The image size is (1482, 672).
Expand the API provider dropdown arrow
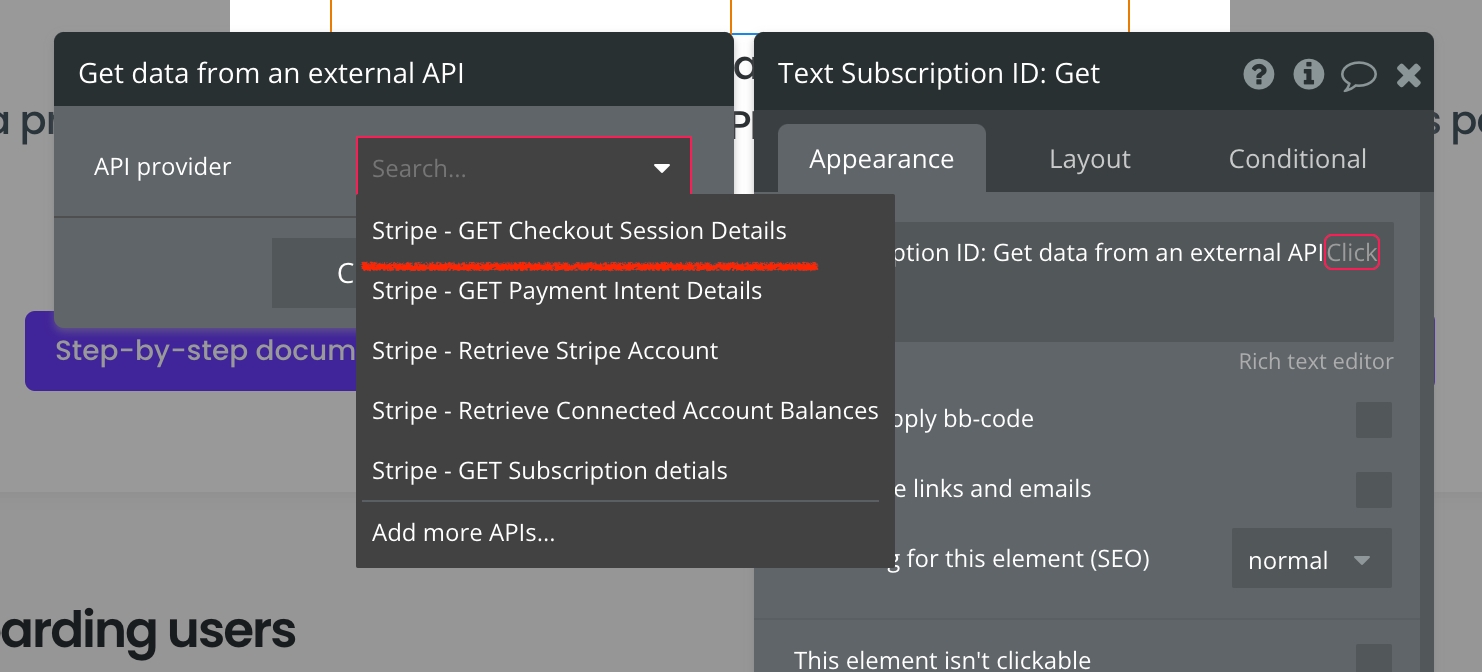pyautogui.click(x=662, y=168)
